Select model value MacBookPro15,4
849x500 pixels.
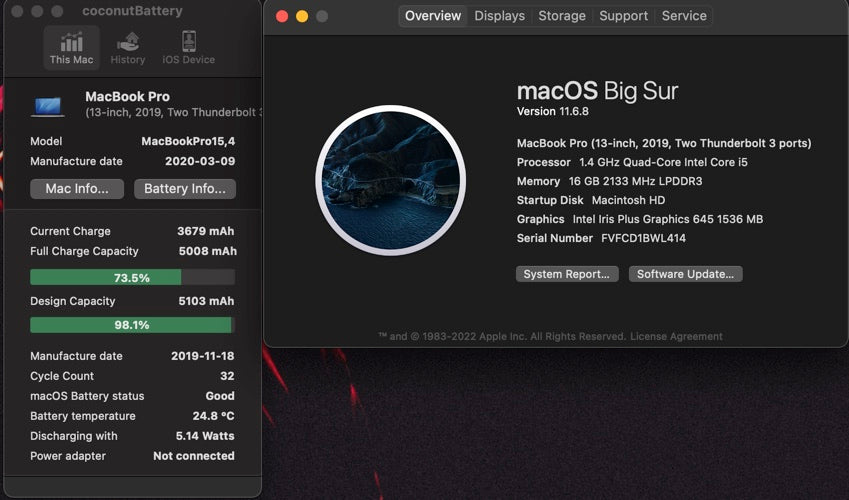[x=188, y=141]
